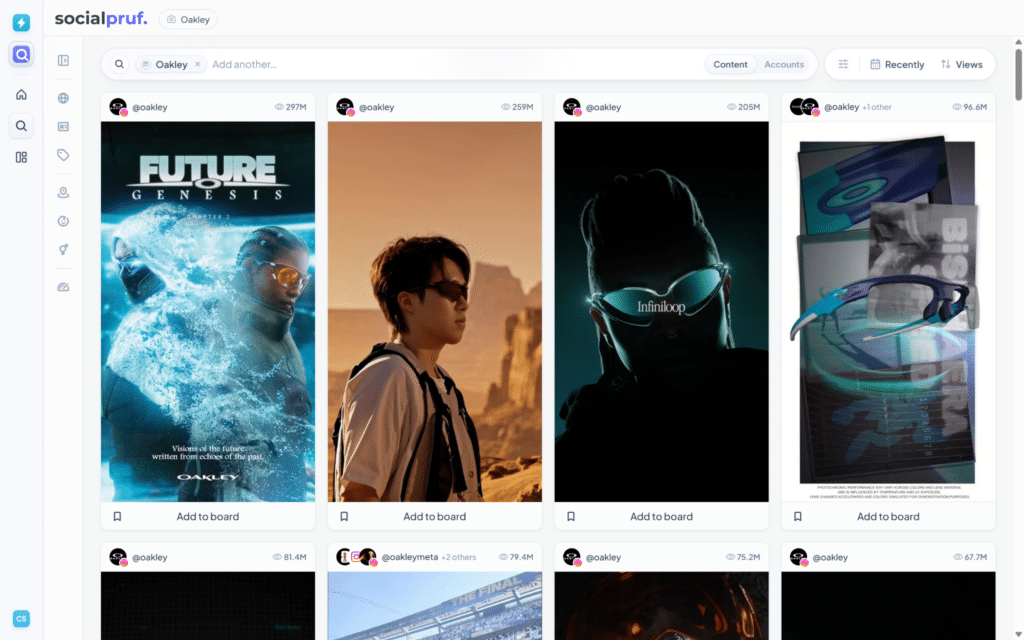
Task: Open @oakley account on 297M post
Action: [x=150, y=107]
